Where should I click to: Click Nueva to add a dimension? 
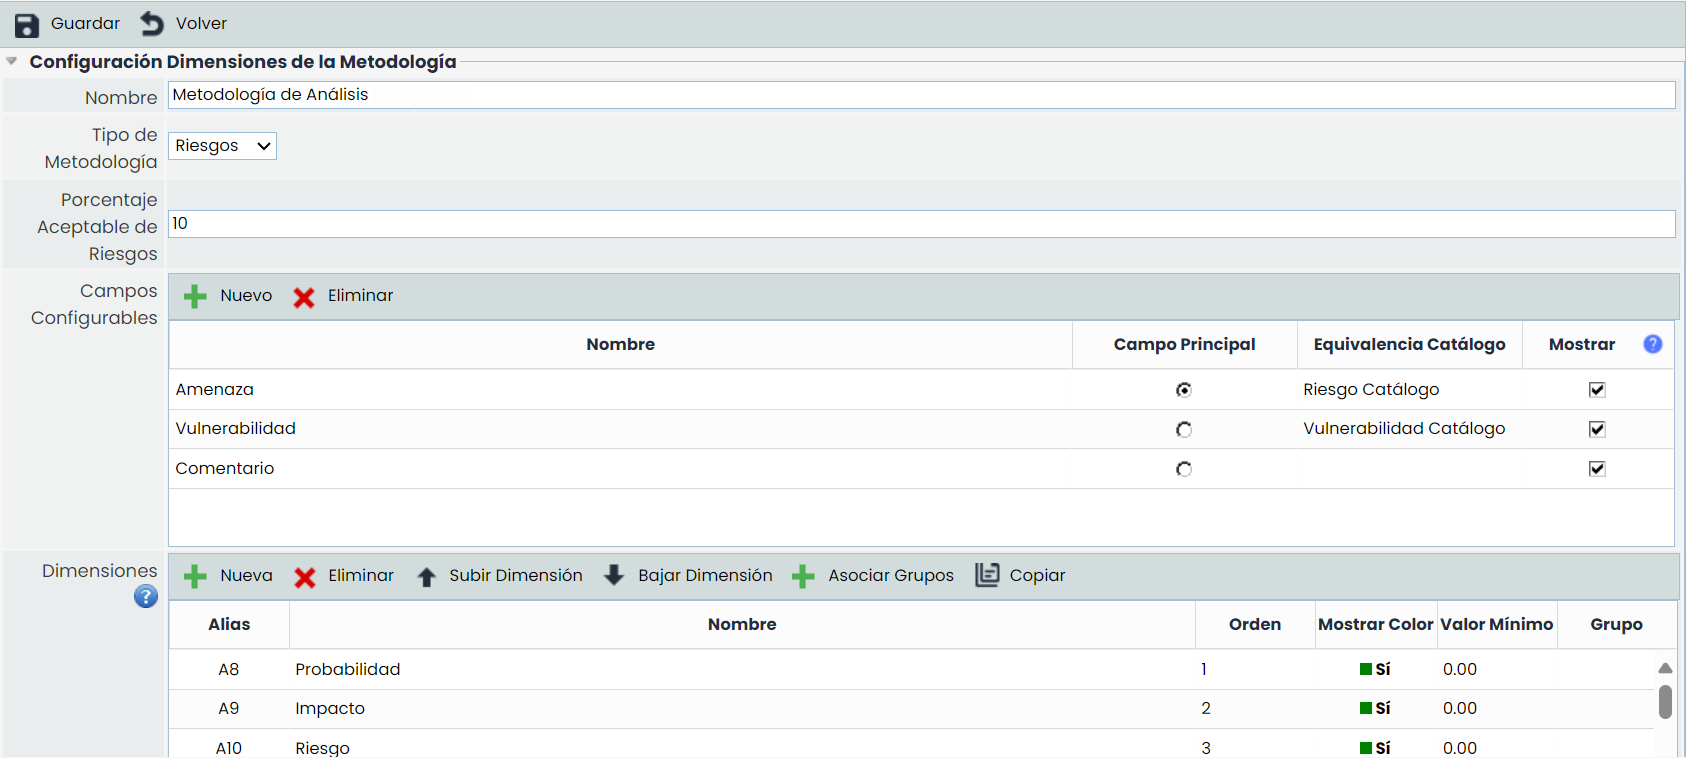pos(196,576)
